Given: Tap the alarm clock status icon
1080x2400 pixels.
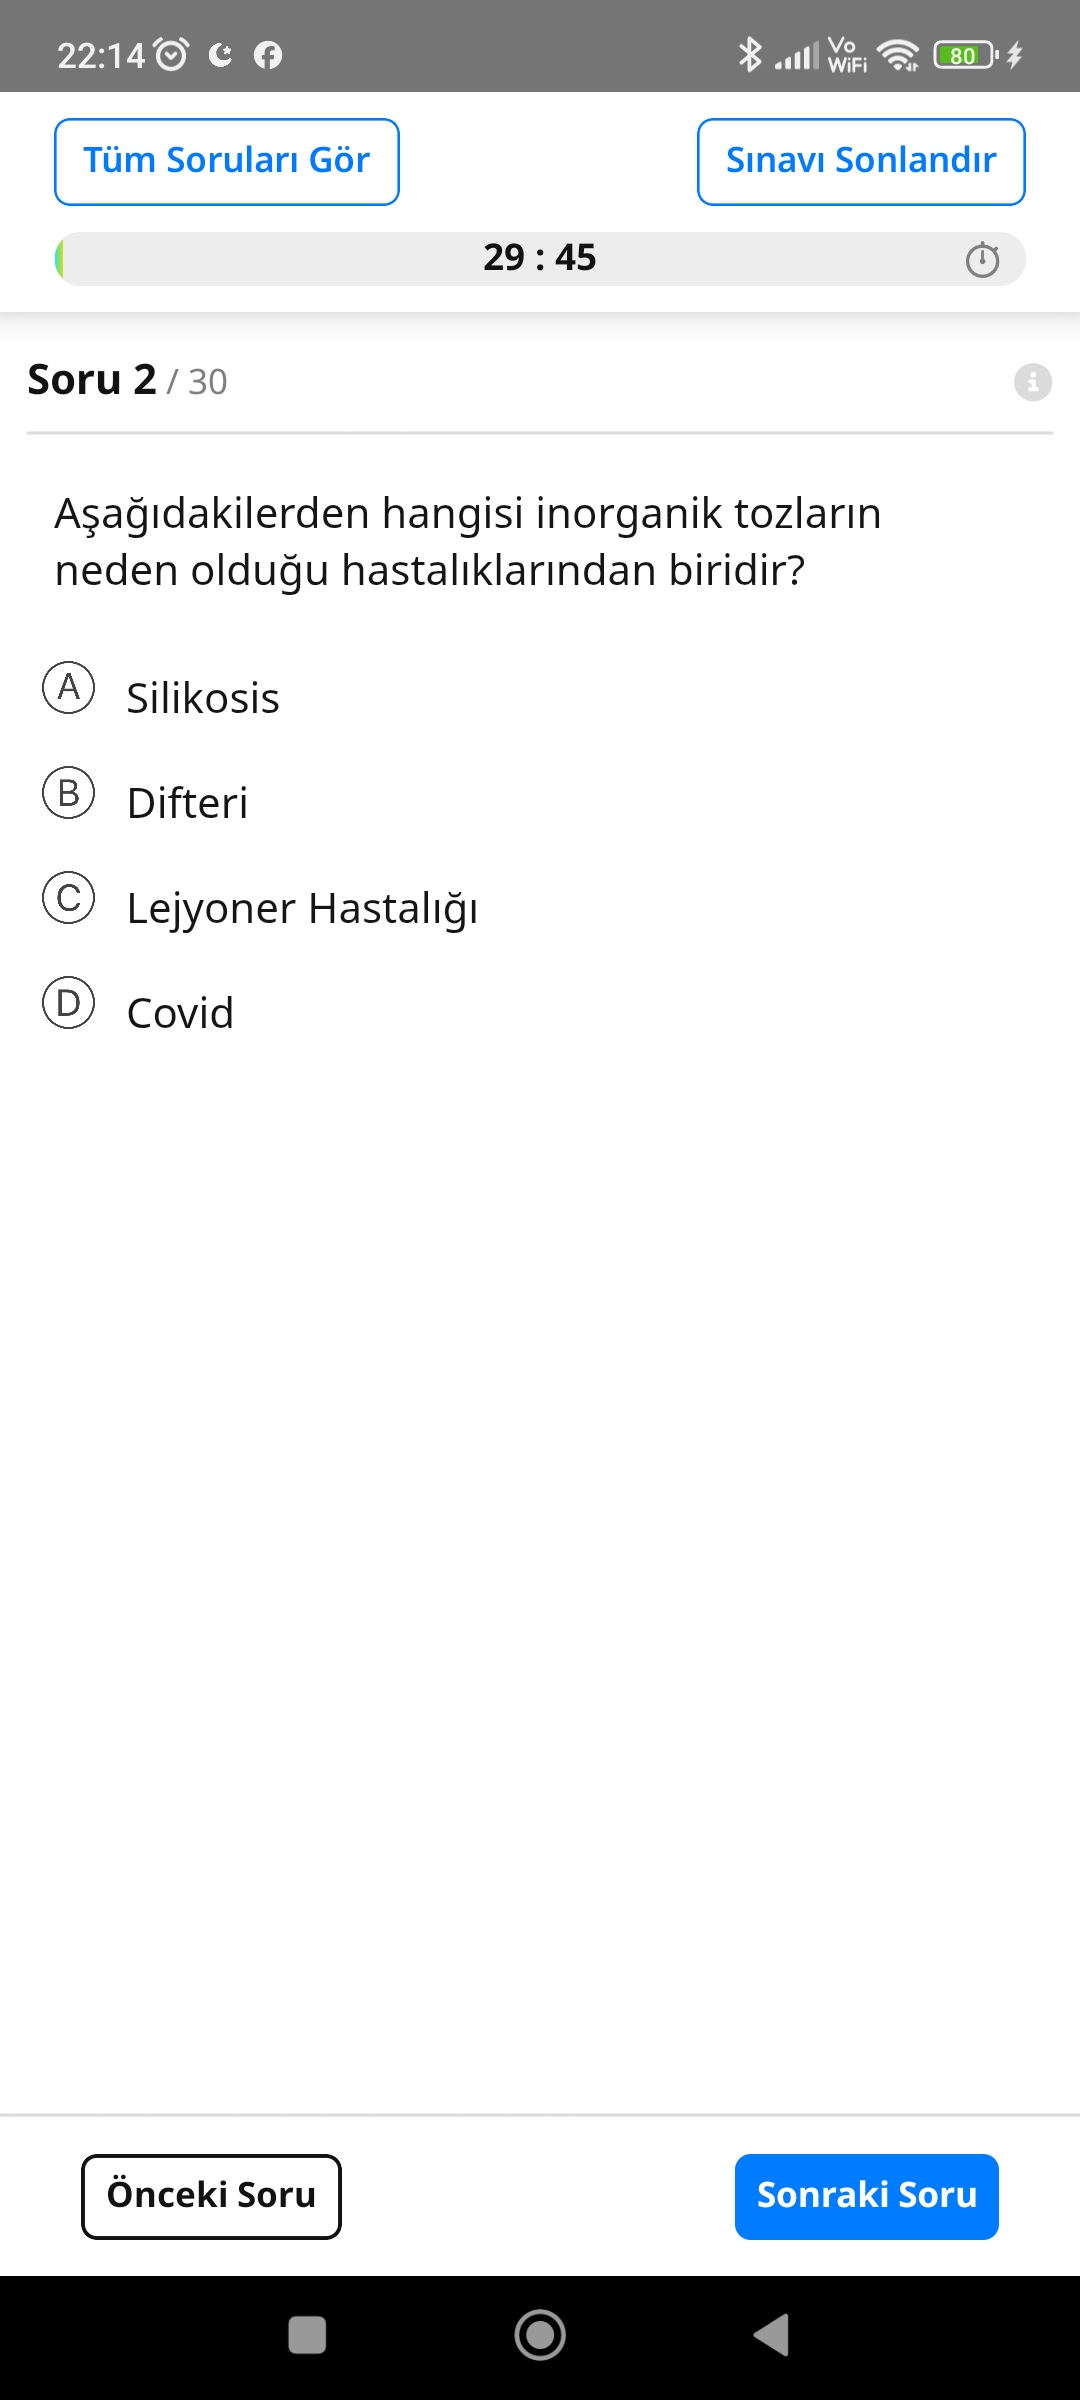Looking at the screenshot, I should tap(172, 55).
